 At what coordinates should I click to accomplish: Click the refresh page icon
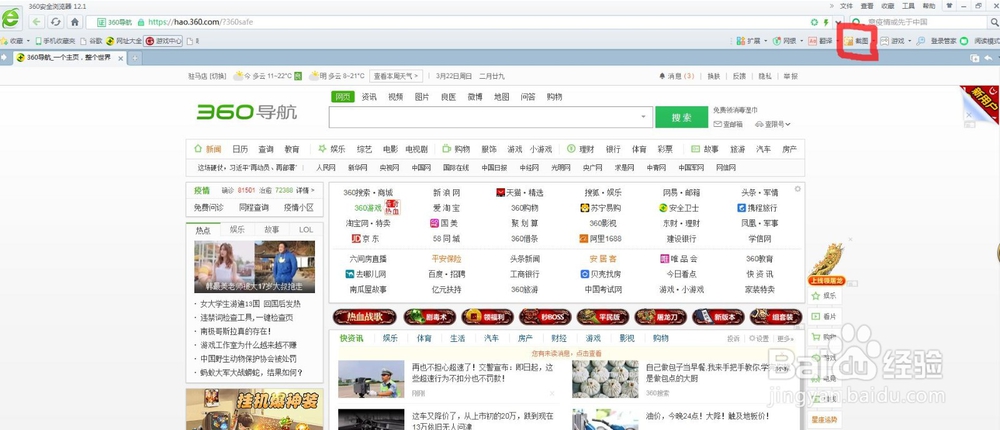pos(55,22)
